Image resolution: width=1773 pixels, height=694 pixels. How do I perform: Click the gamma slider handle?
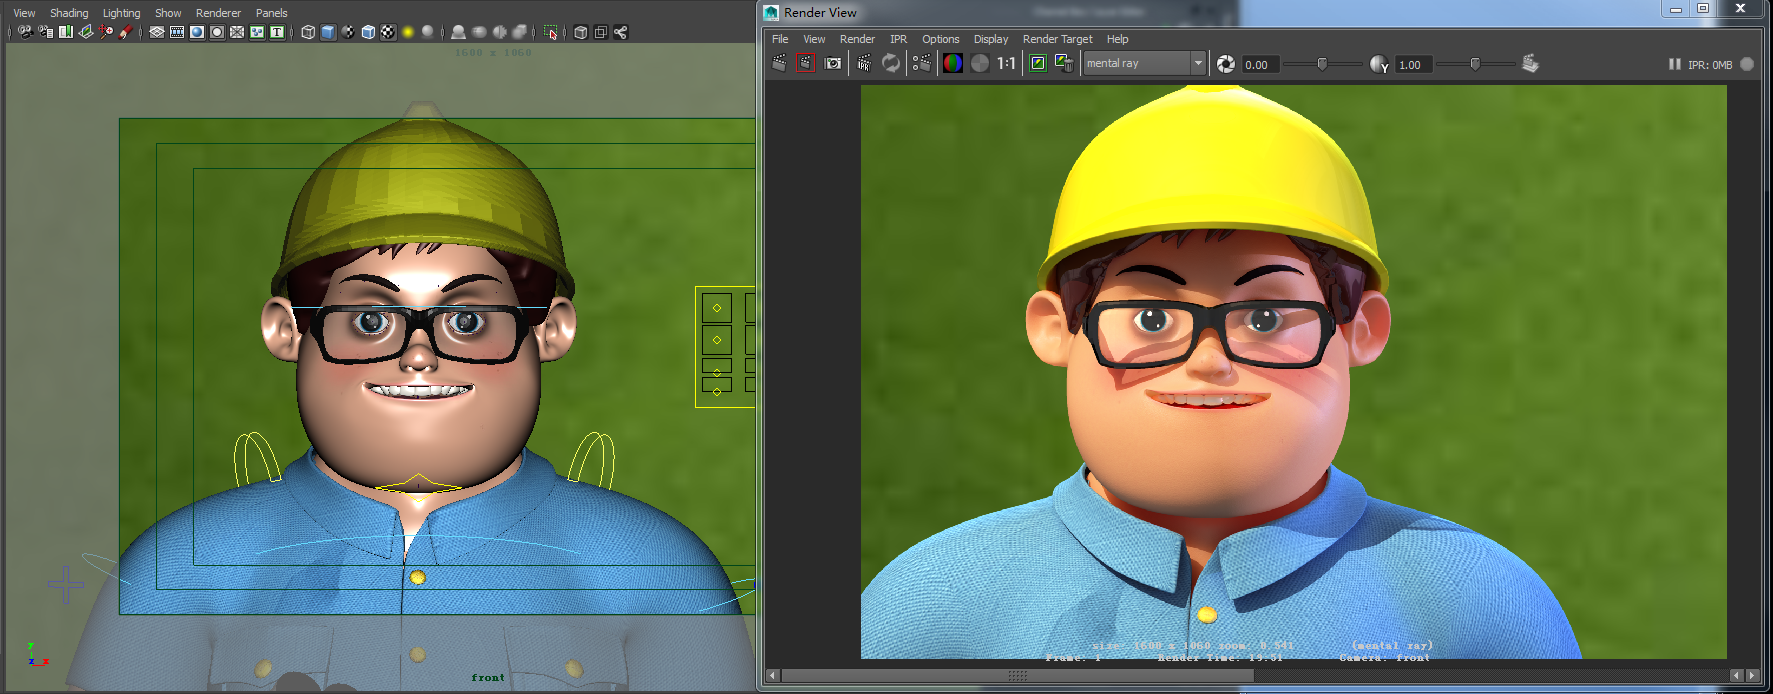click(x=1475, y=64)
